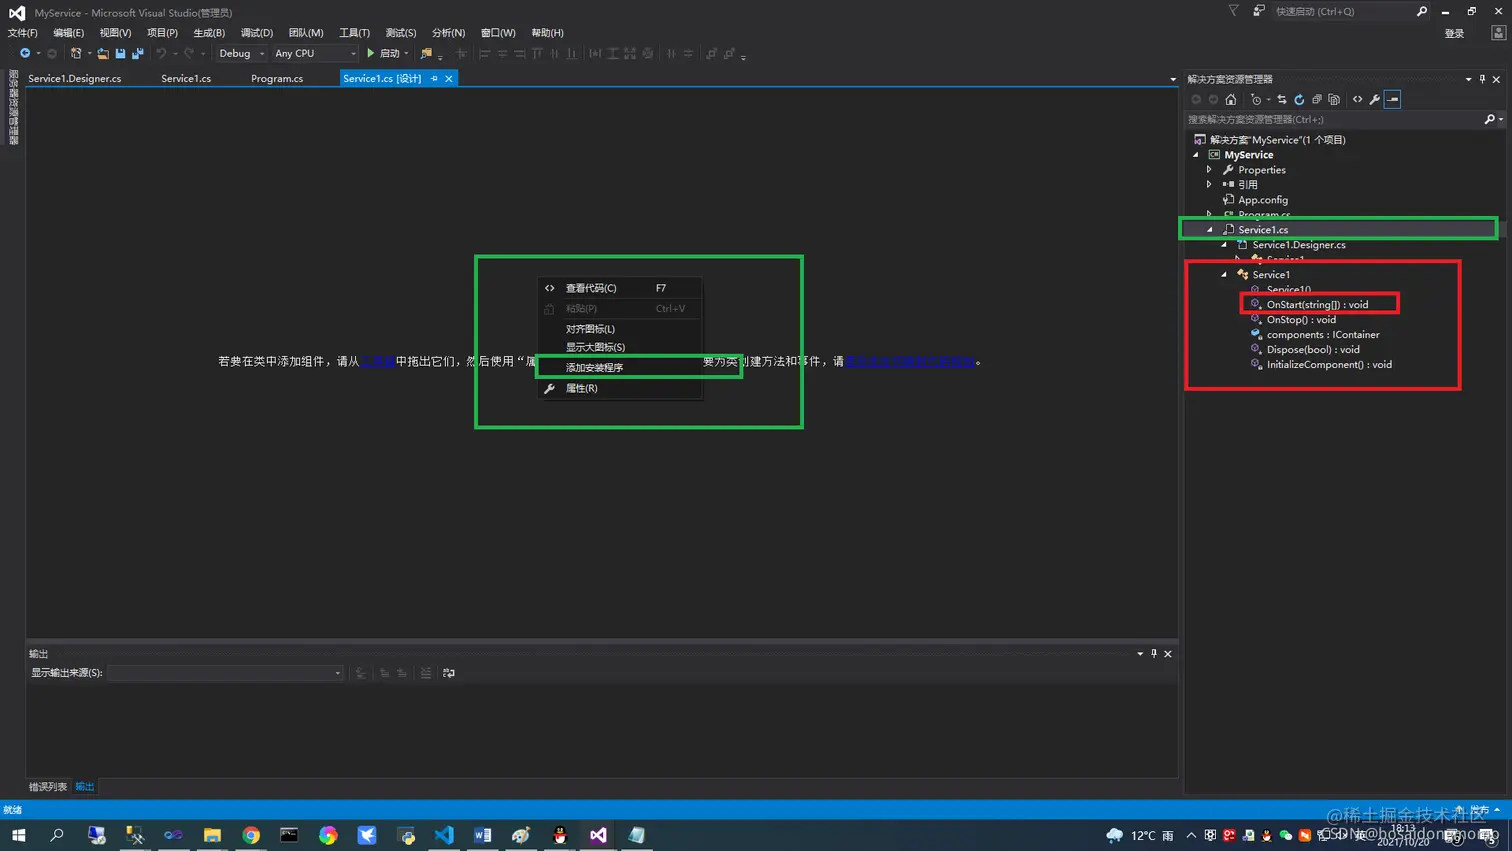Screen dimensions: 1512x851
Task: Collapse the Service1 class node
Action: tap(1224, 274)
